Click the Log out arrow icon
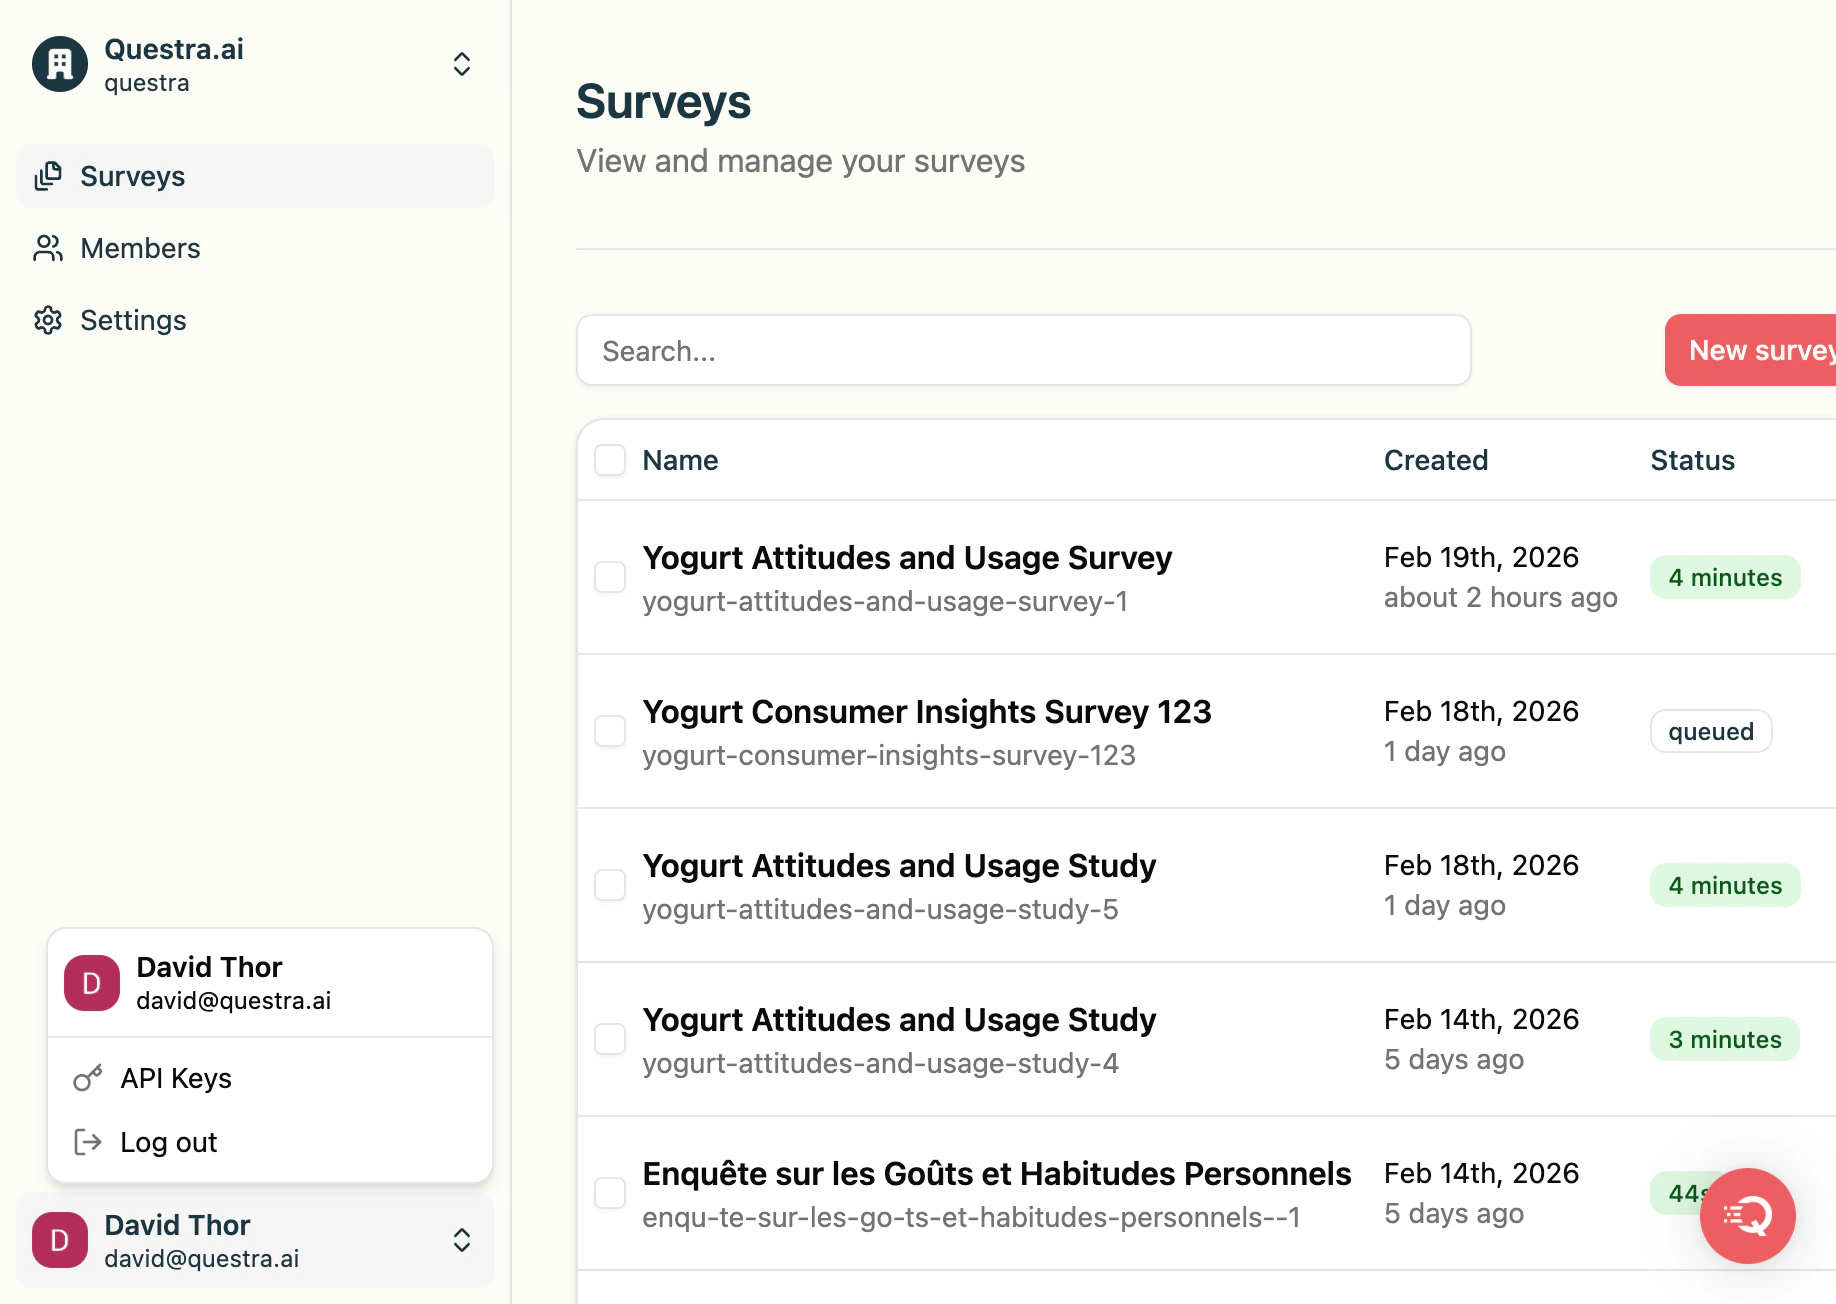The width and height of the screenshot is (1836, 1304). (x=88, y=1142)
